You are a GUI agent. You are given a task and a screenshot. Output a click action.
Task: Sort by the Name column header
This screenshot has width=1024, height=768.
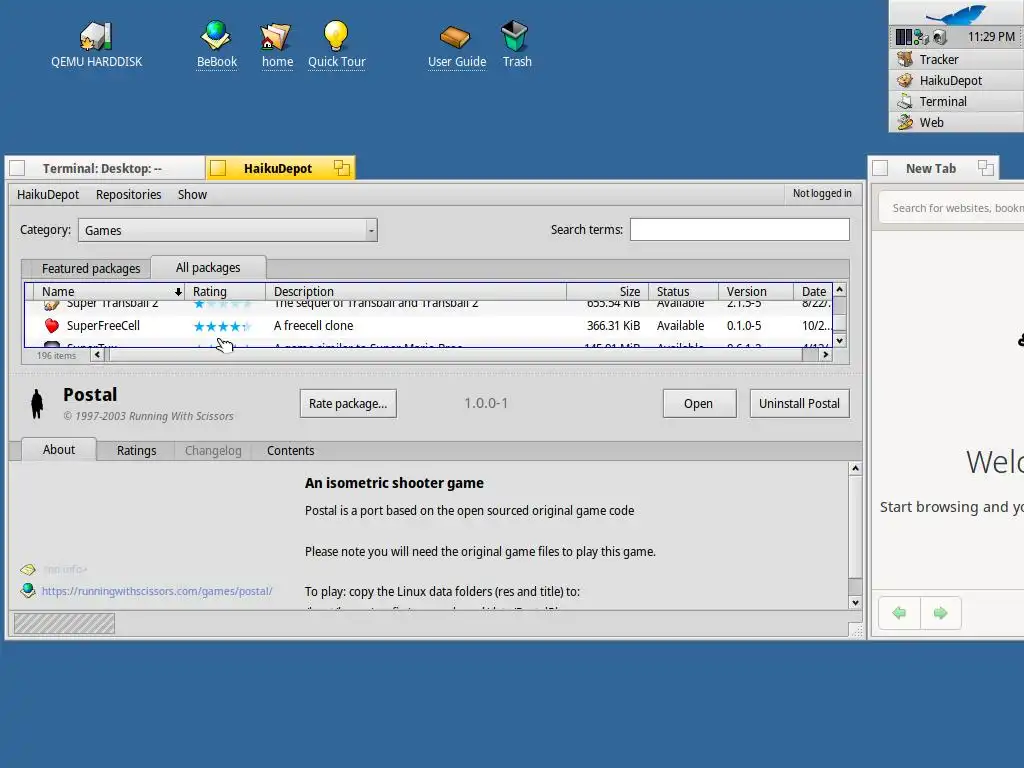[x=110, y=291]
